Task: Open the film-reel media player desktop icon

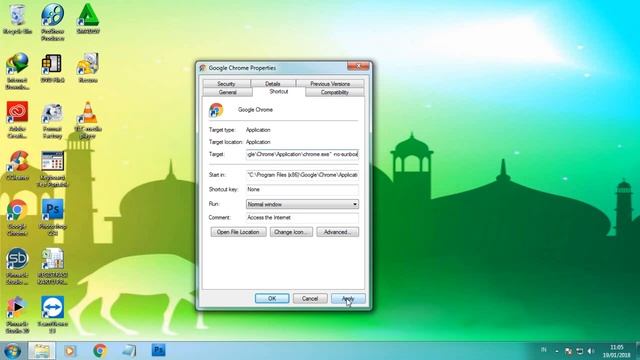Action: pyautogui.click(x=52, y=22)
